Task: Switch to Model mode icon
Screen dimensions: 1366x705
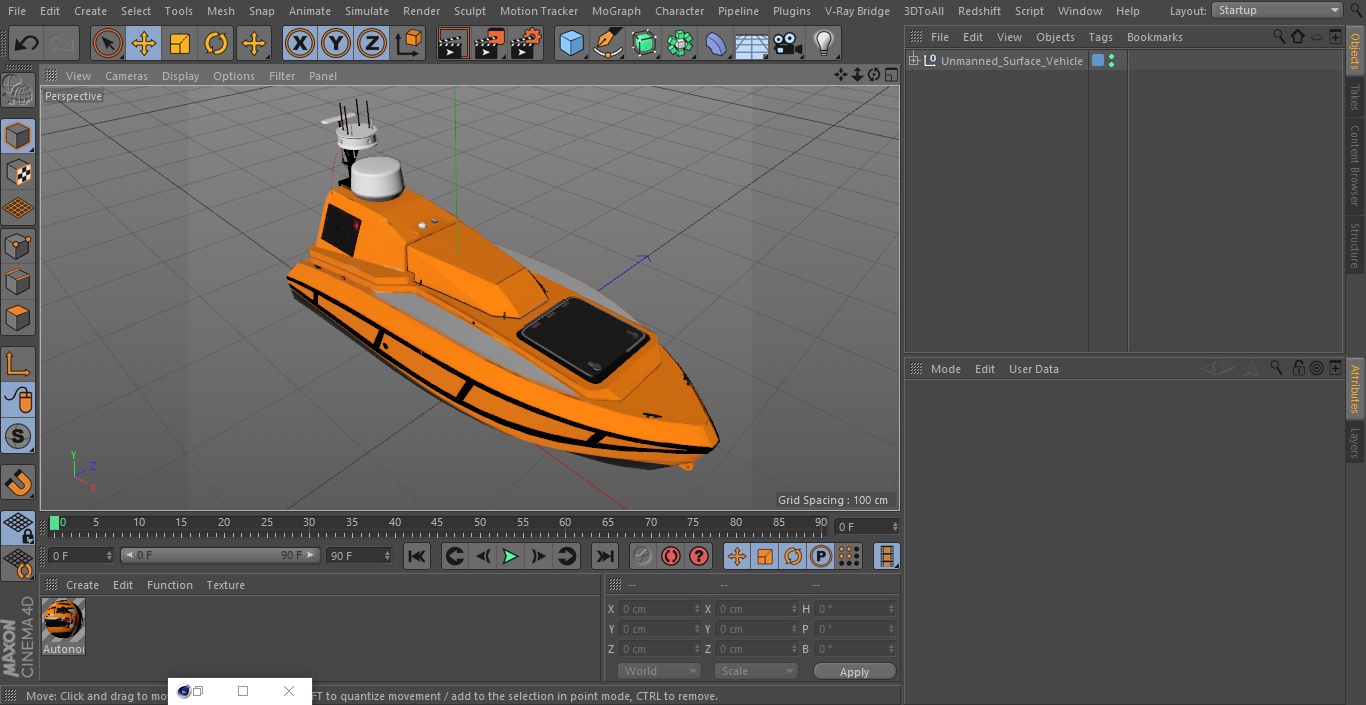Action: (18, 136)
